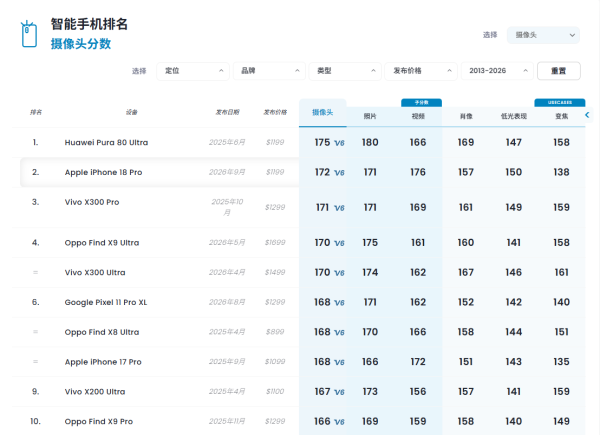600x435 pixels.
Task: Click the 摄像头分数 subtitle heading
Action: tap(81, 44)
